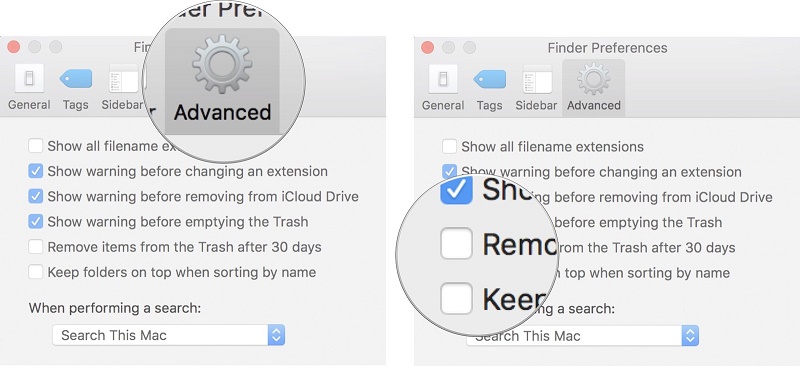Open Sidebar icon in left Finder Preferences

pos(123,80)
